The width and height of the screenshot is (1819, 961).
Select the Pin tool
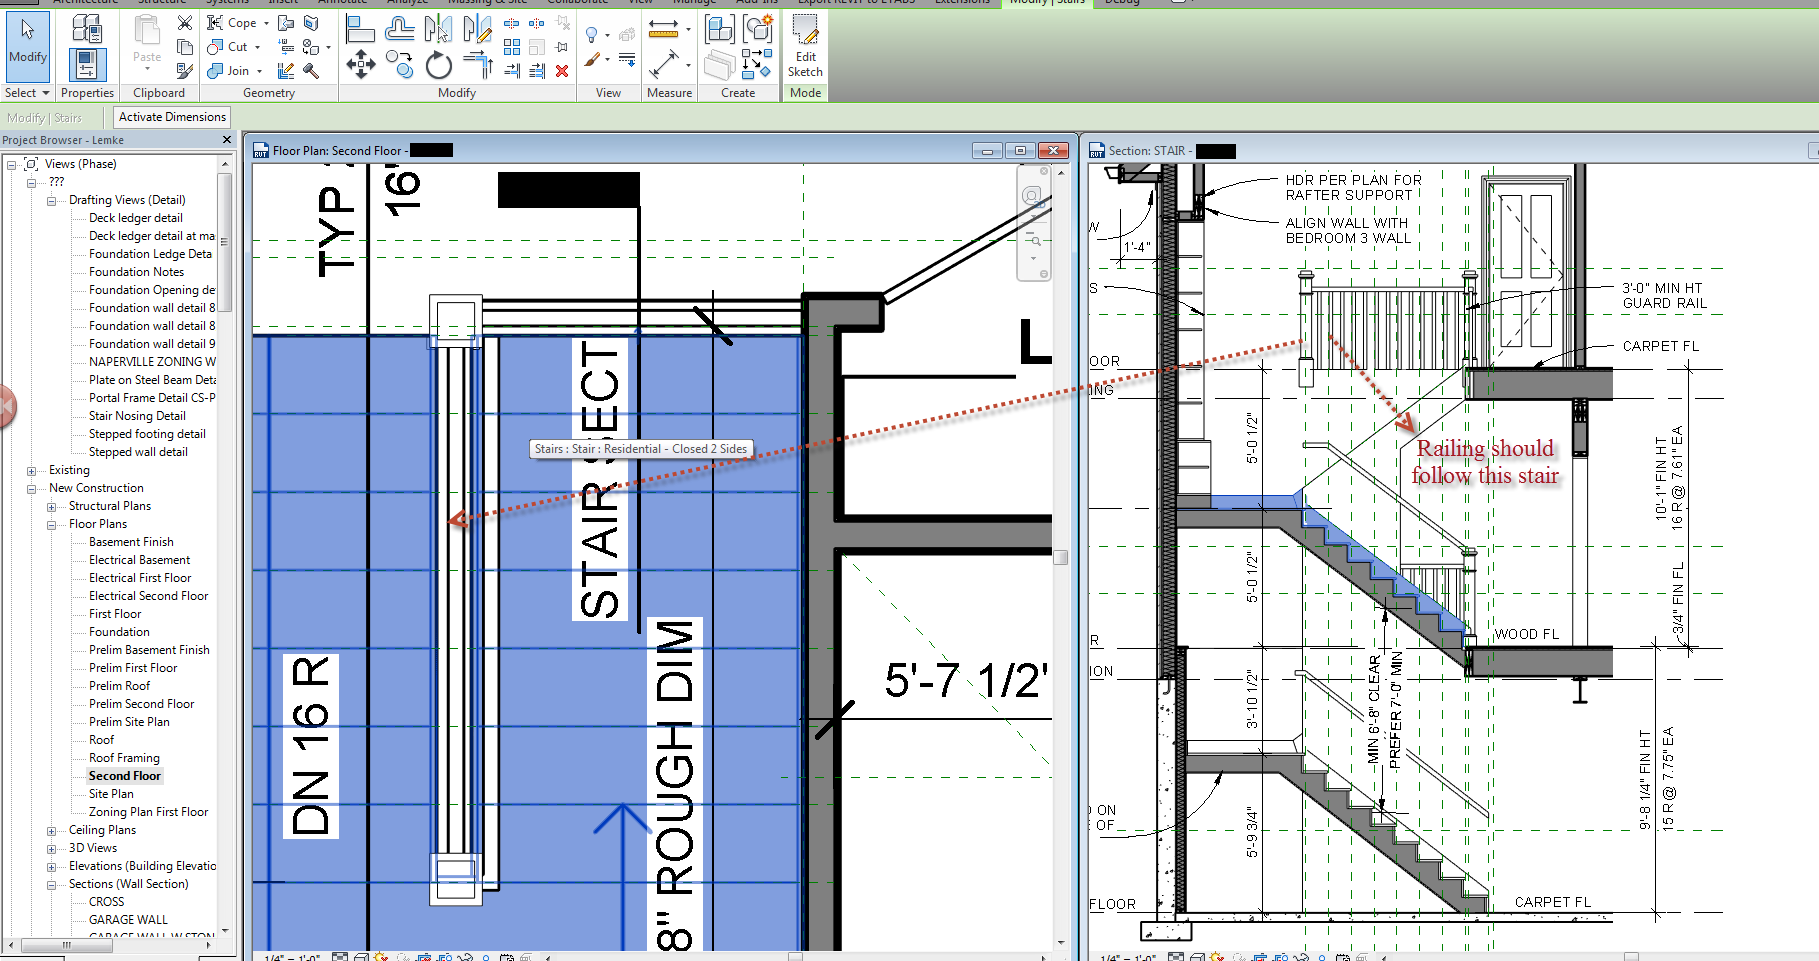pos(562,46)
